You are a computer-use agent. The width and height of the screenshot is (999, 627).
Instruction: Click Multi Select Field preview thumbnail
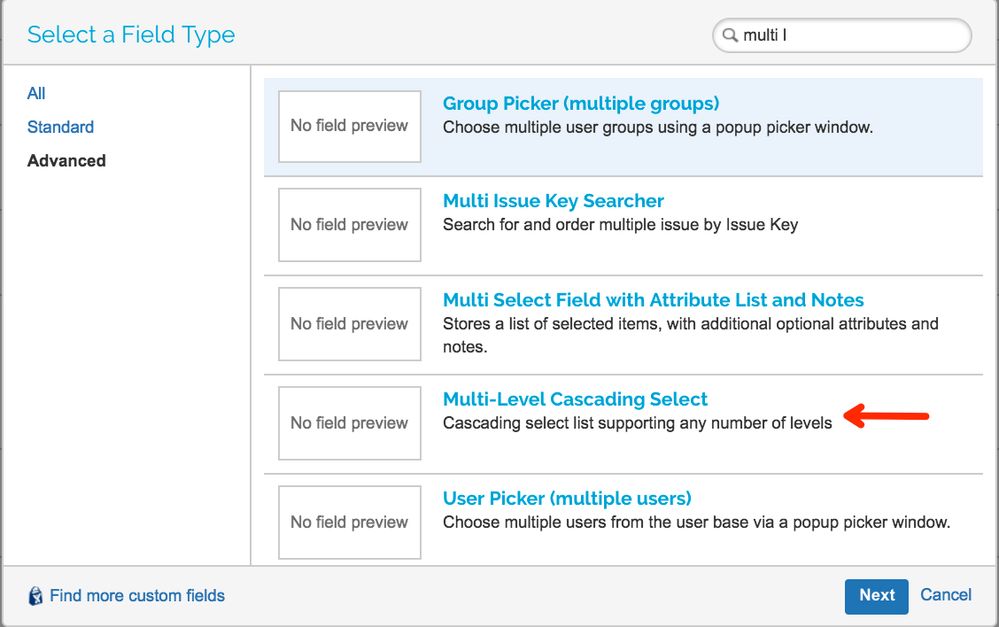(x=349, y=324)
